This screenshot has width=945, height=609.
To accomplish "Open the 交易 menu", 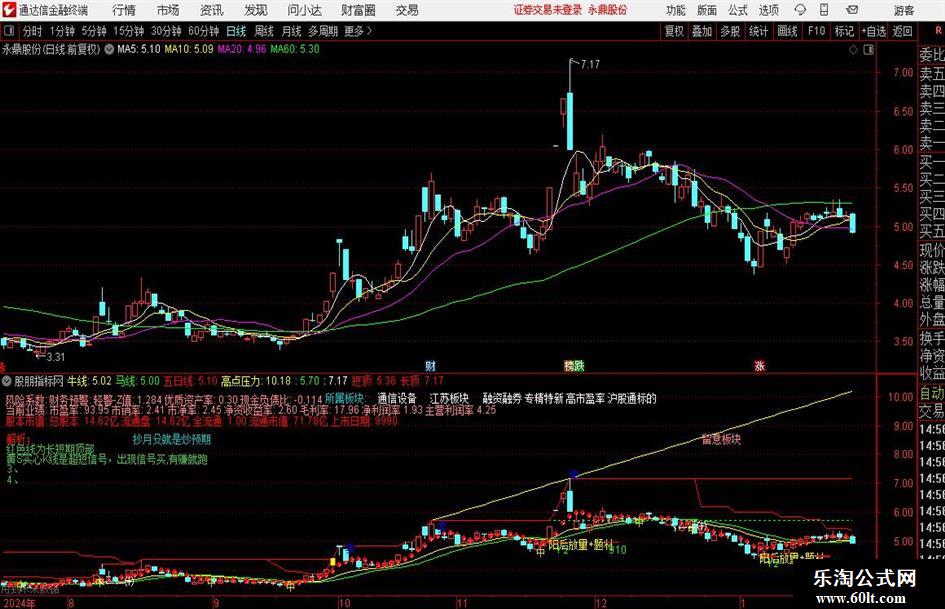I will pyautogui.click(x=407, y=10).
